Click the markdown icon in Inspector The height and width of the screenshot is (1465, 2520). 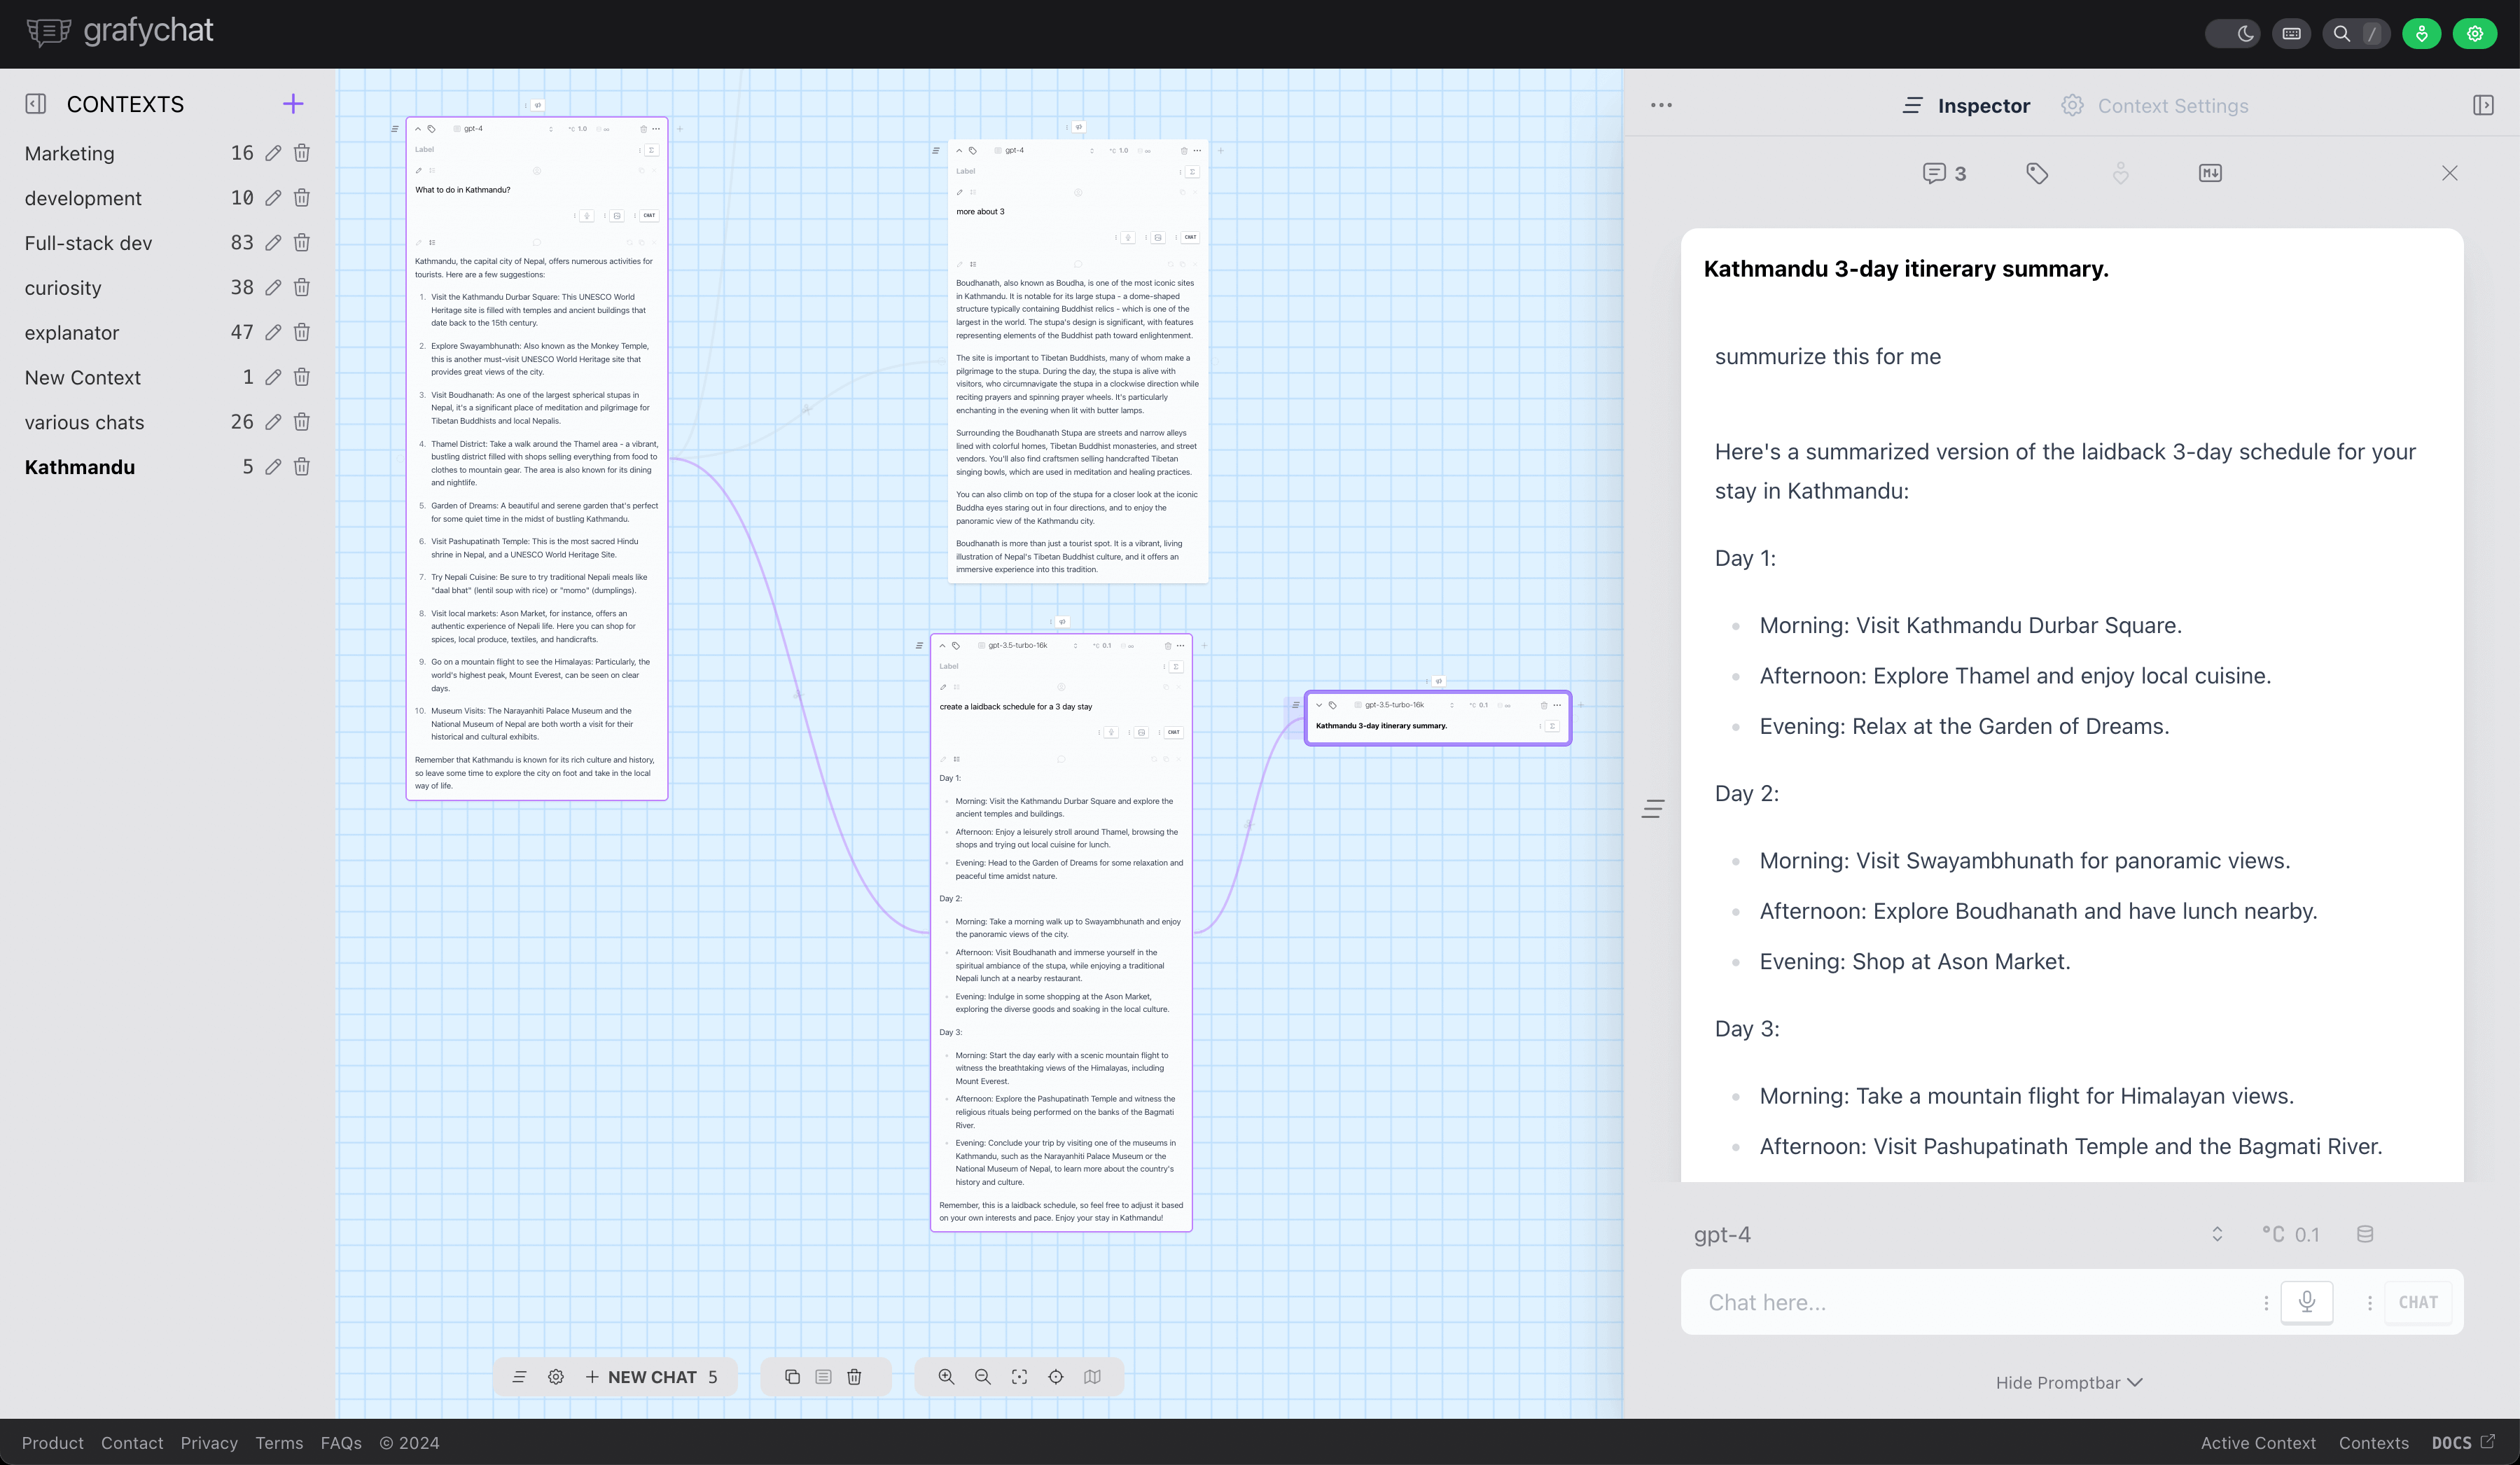2210,174
